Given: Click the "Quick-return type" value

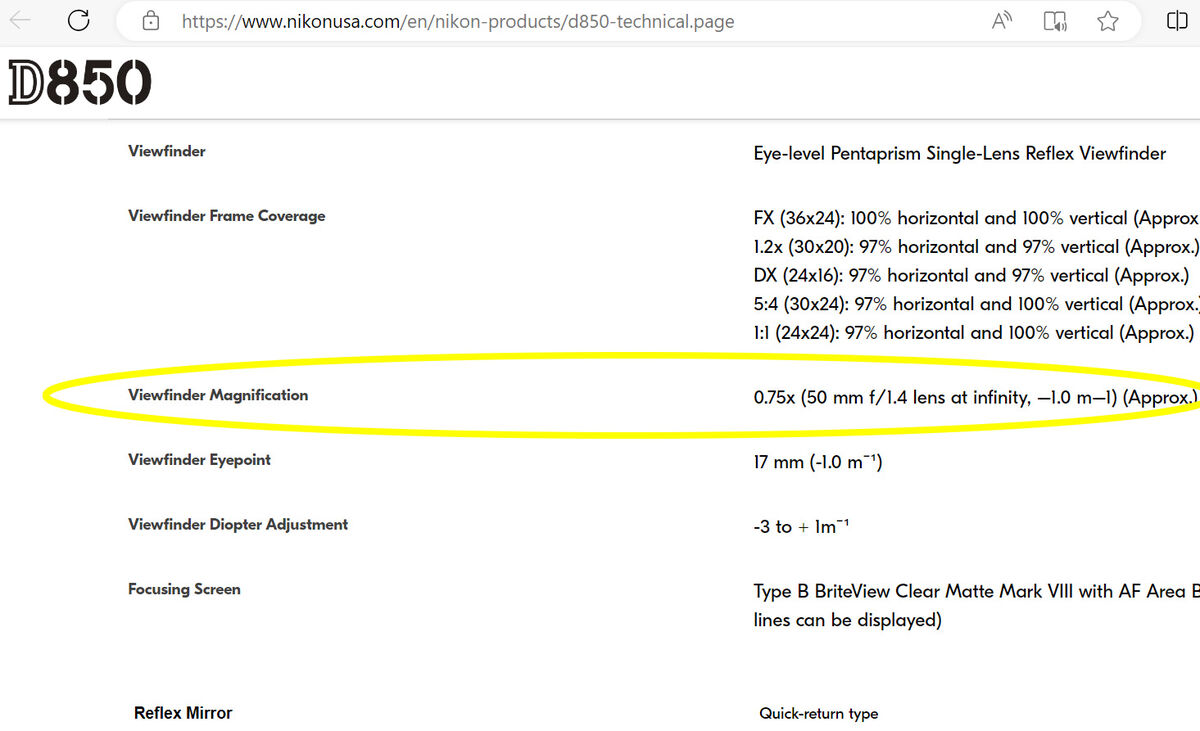Looking at the screenshot, I should (819, 714).
